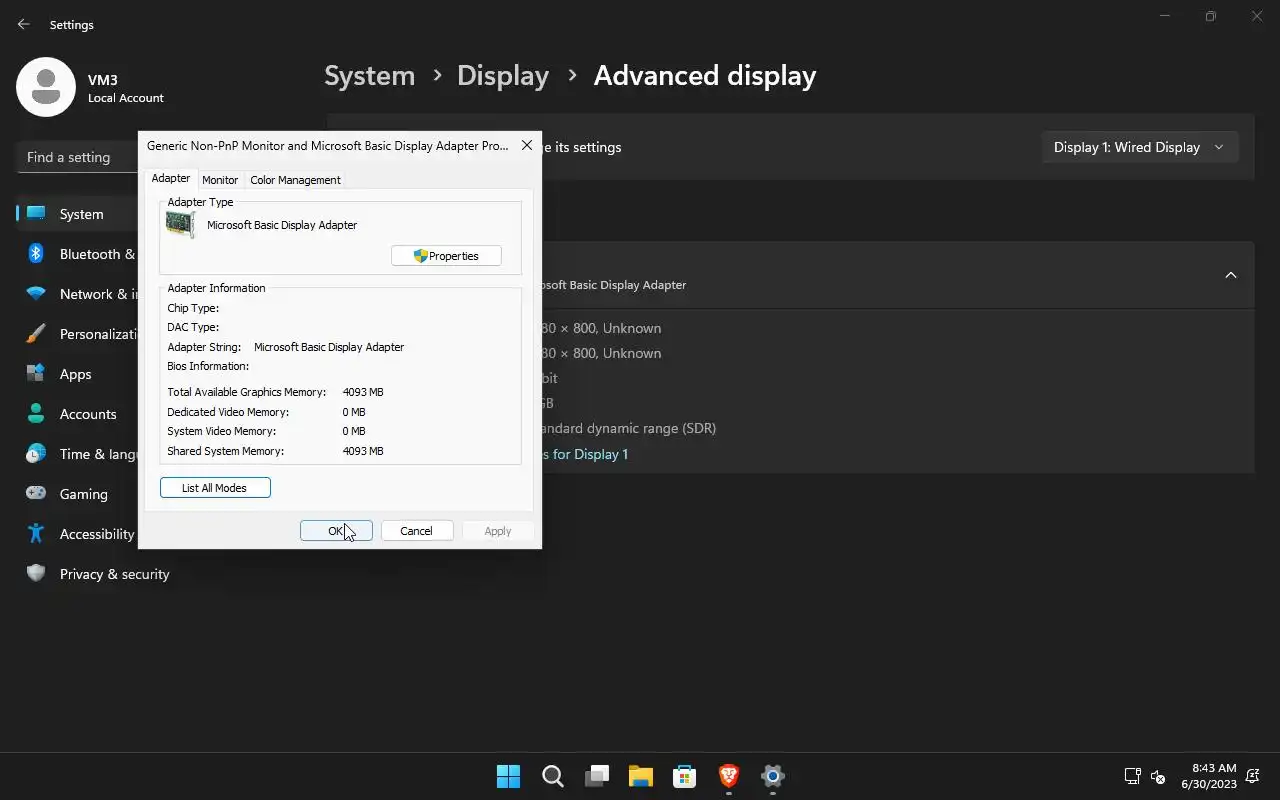The width and height of the screenshot is (1280, 800).
Task: Confirm dialog with OK button
Action: 336,531
